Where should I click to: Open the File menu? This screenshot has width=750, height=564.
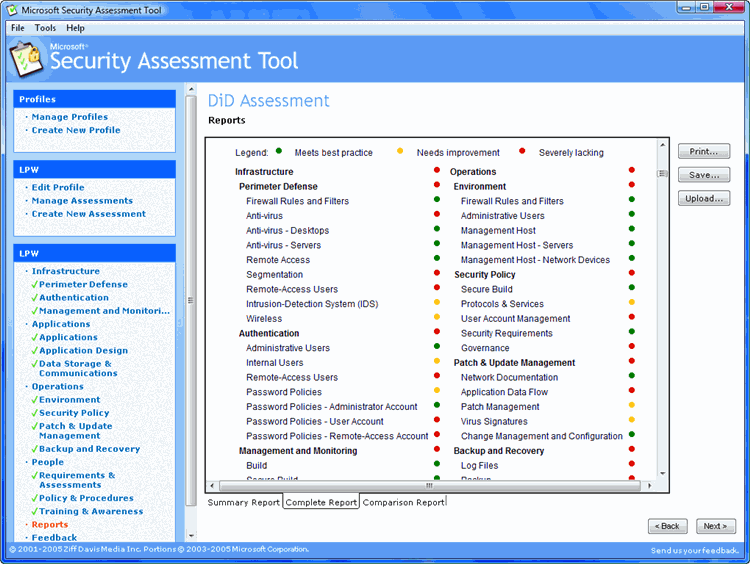coord(18,28)
